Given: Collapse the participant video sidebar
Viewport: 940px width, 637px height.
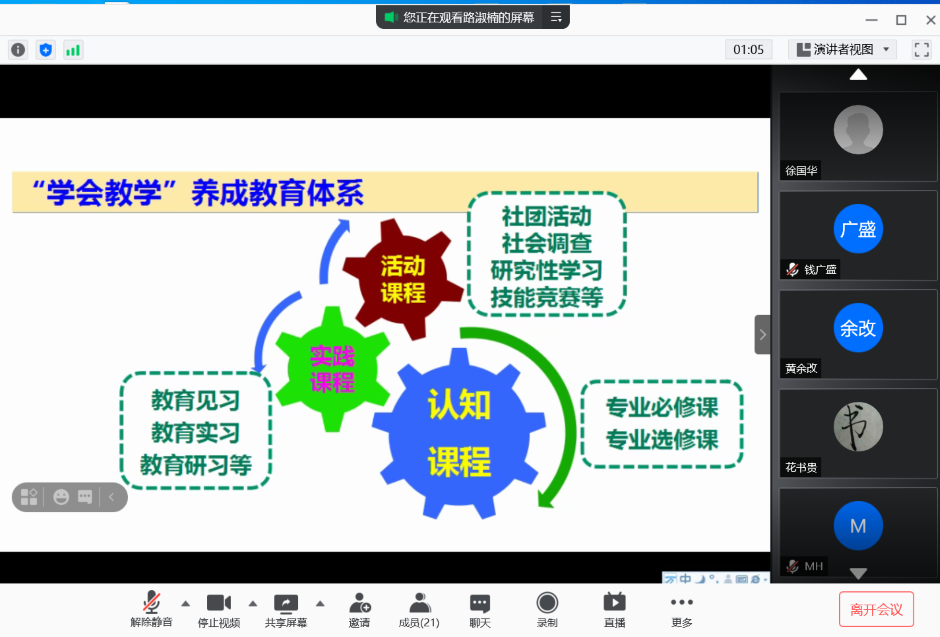Looking at the screenshot, I should pos(762,334).
